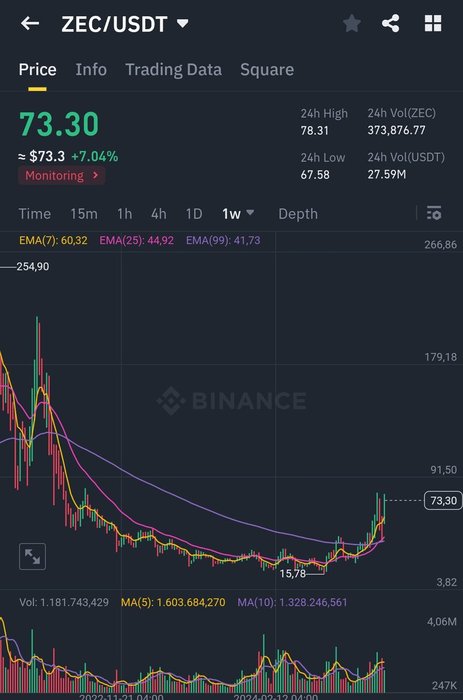Switch to the 1D interval
Screen dimensions: 463x700
194,214
